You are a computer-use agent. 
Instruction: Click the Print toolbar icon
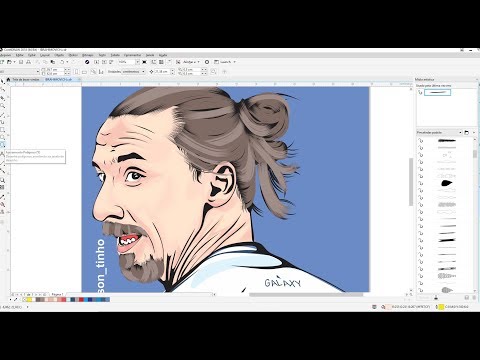click(28, 62)
